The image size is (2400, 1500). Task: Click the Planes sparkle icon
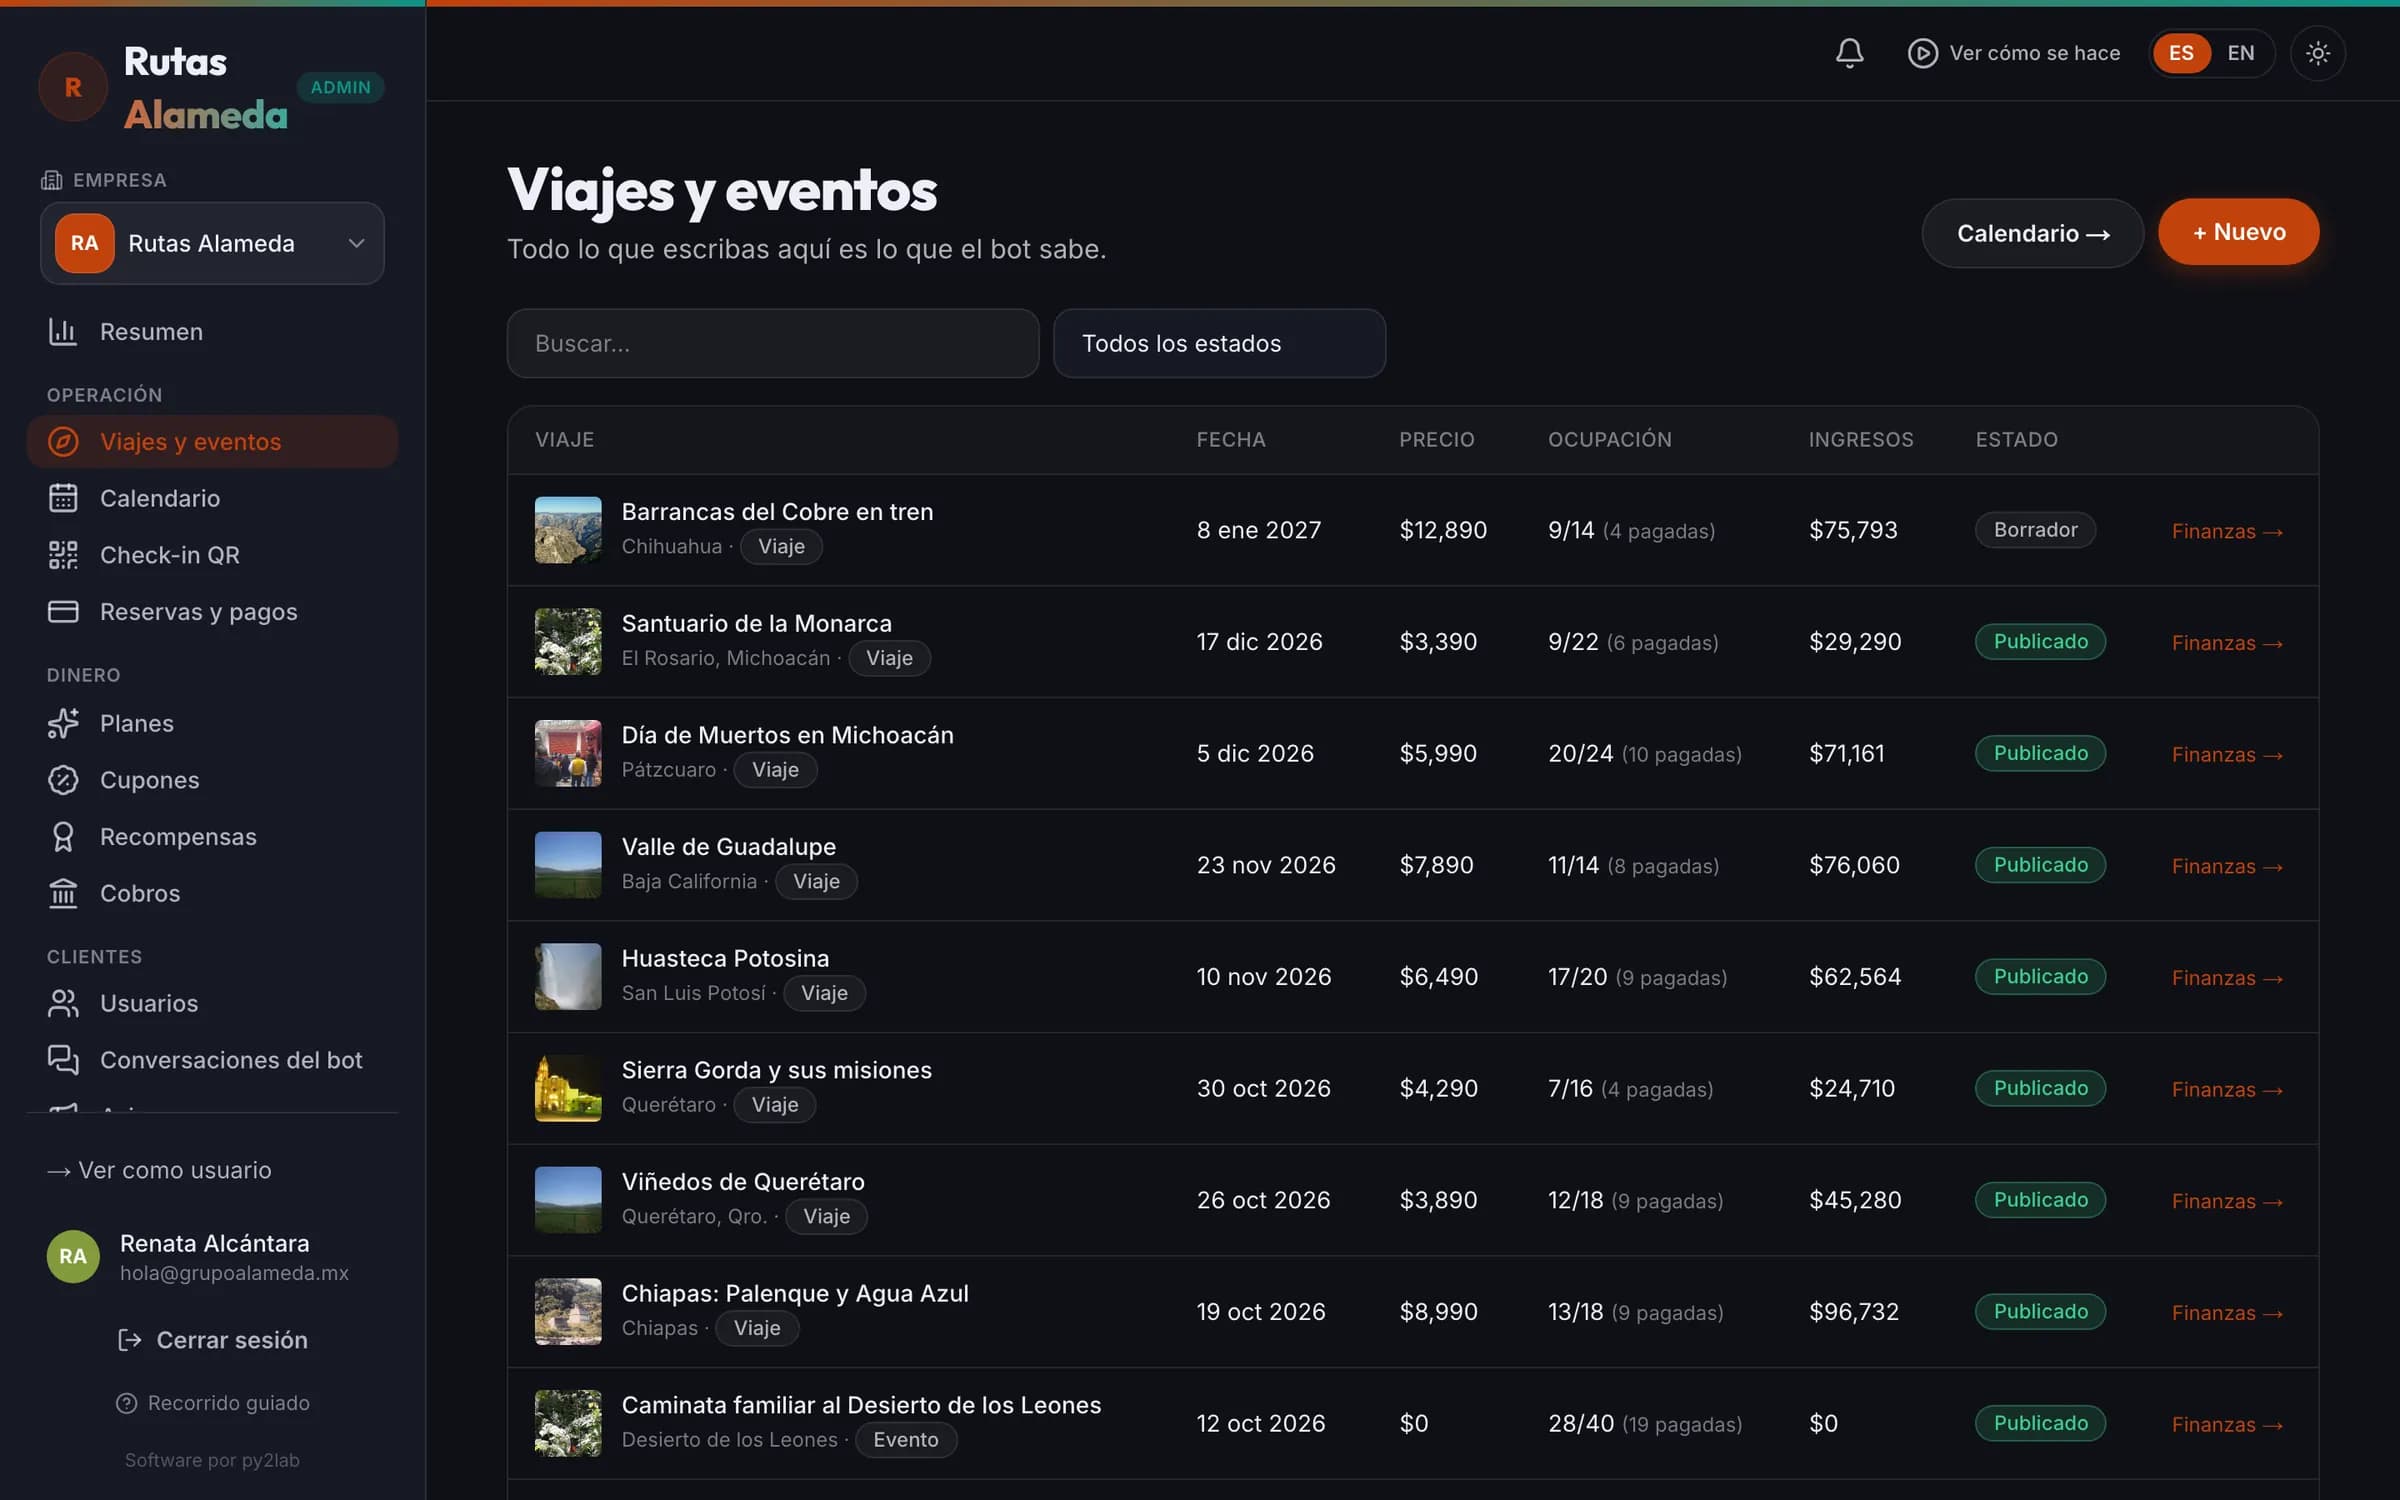(x=63, y=723)
